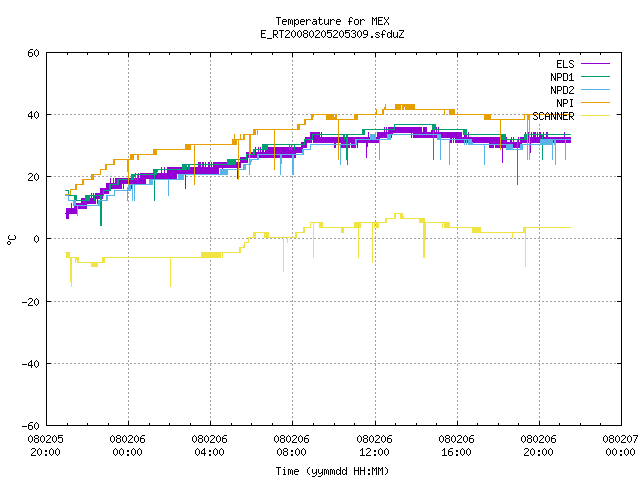This screenshot has width=640, height=480.
Task: Click the y-axis unit label "°C"
Action: 12,240
